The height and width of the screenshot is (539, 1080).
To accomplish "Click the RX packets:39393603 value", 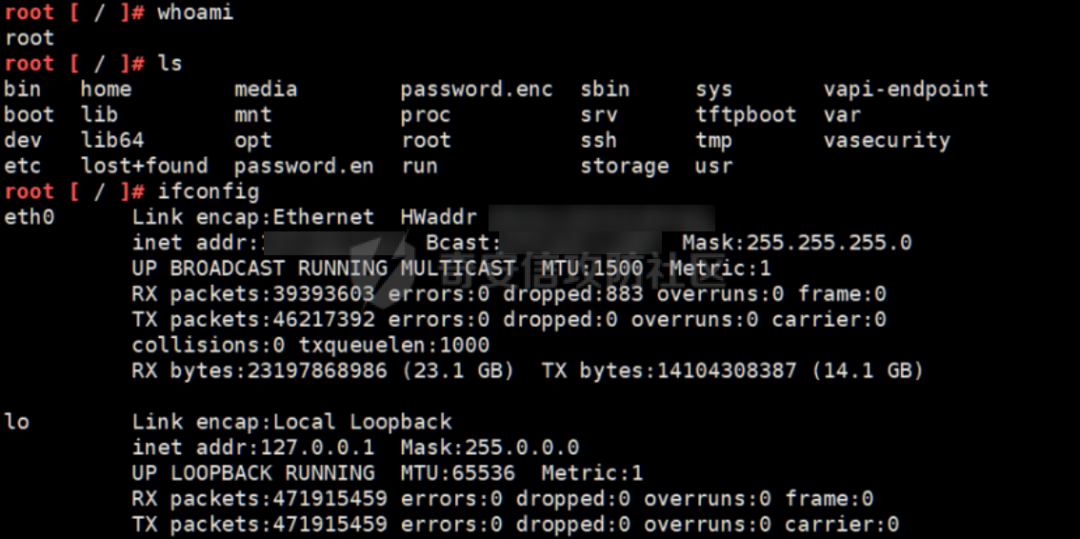I will 253,294.
